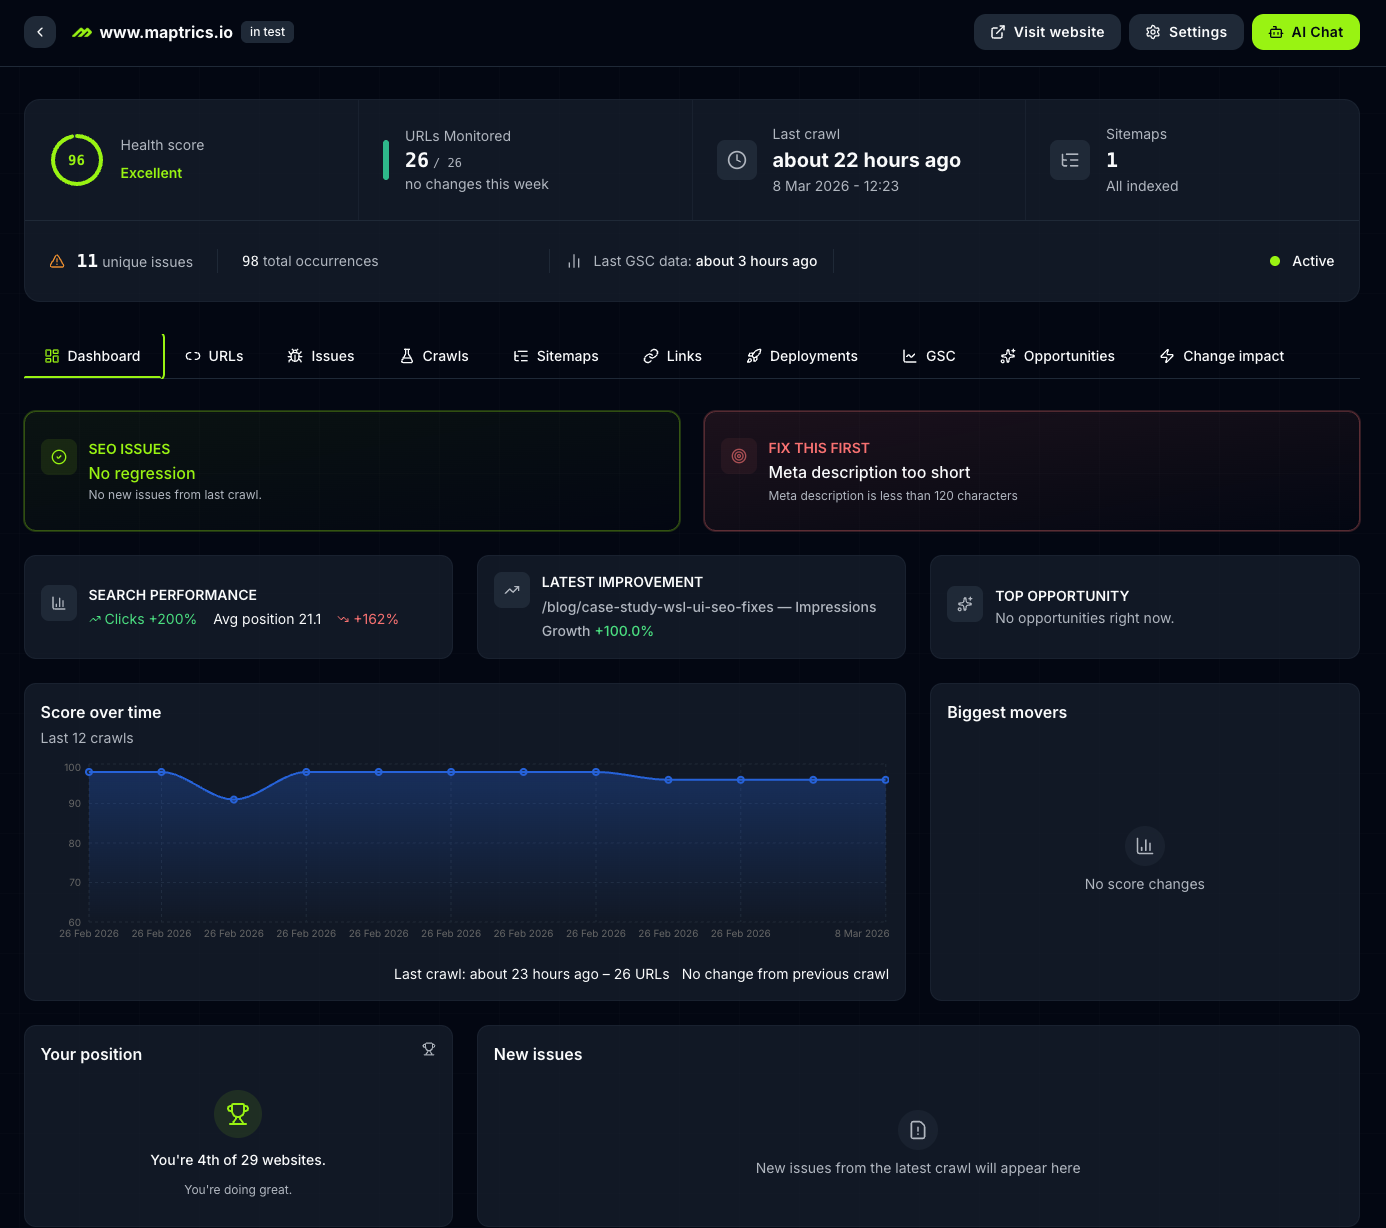The width and height of the screenshot is (1386, 1228).
Task: Click the robot icon in AI Chat button
Action: (x=1276, y=32)
